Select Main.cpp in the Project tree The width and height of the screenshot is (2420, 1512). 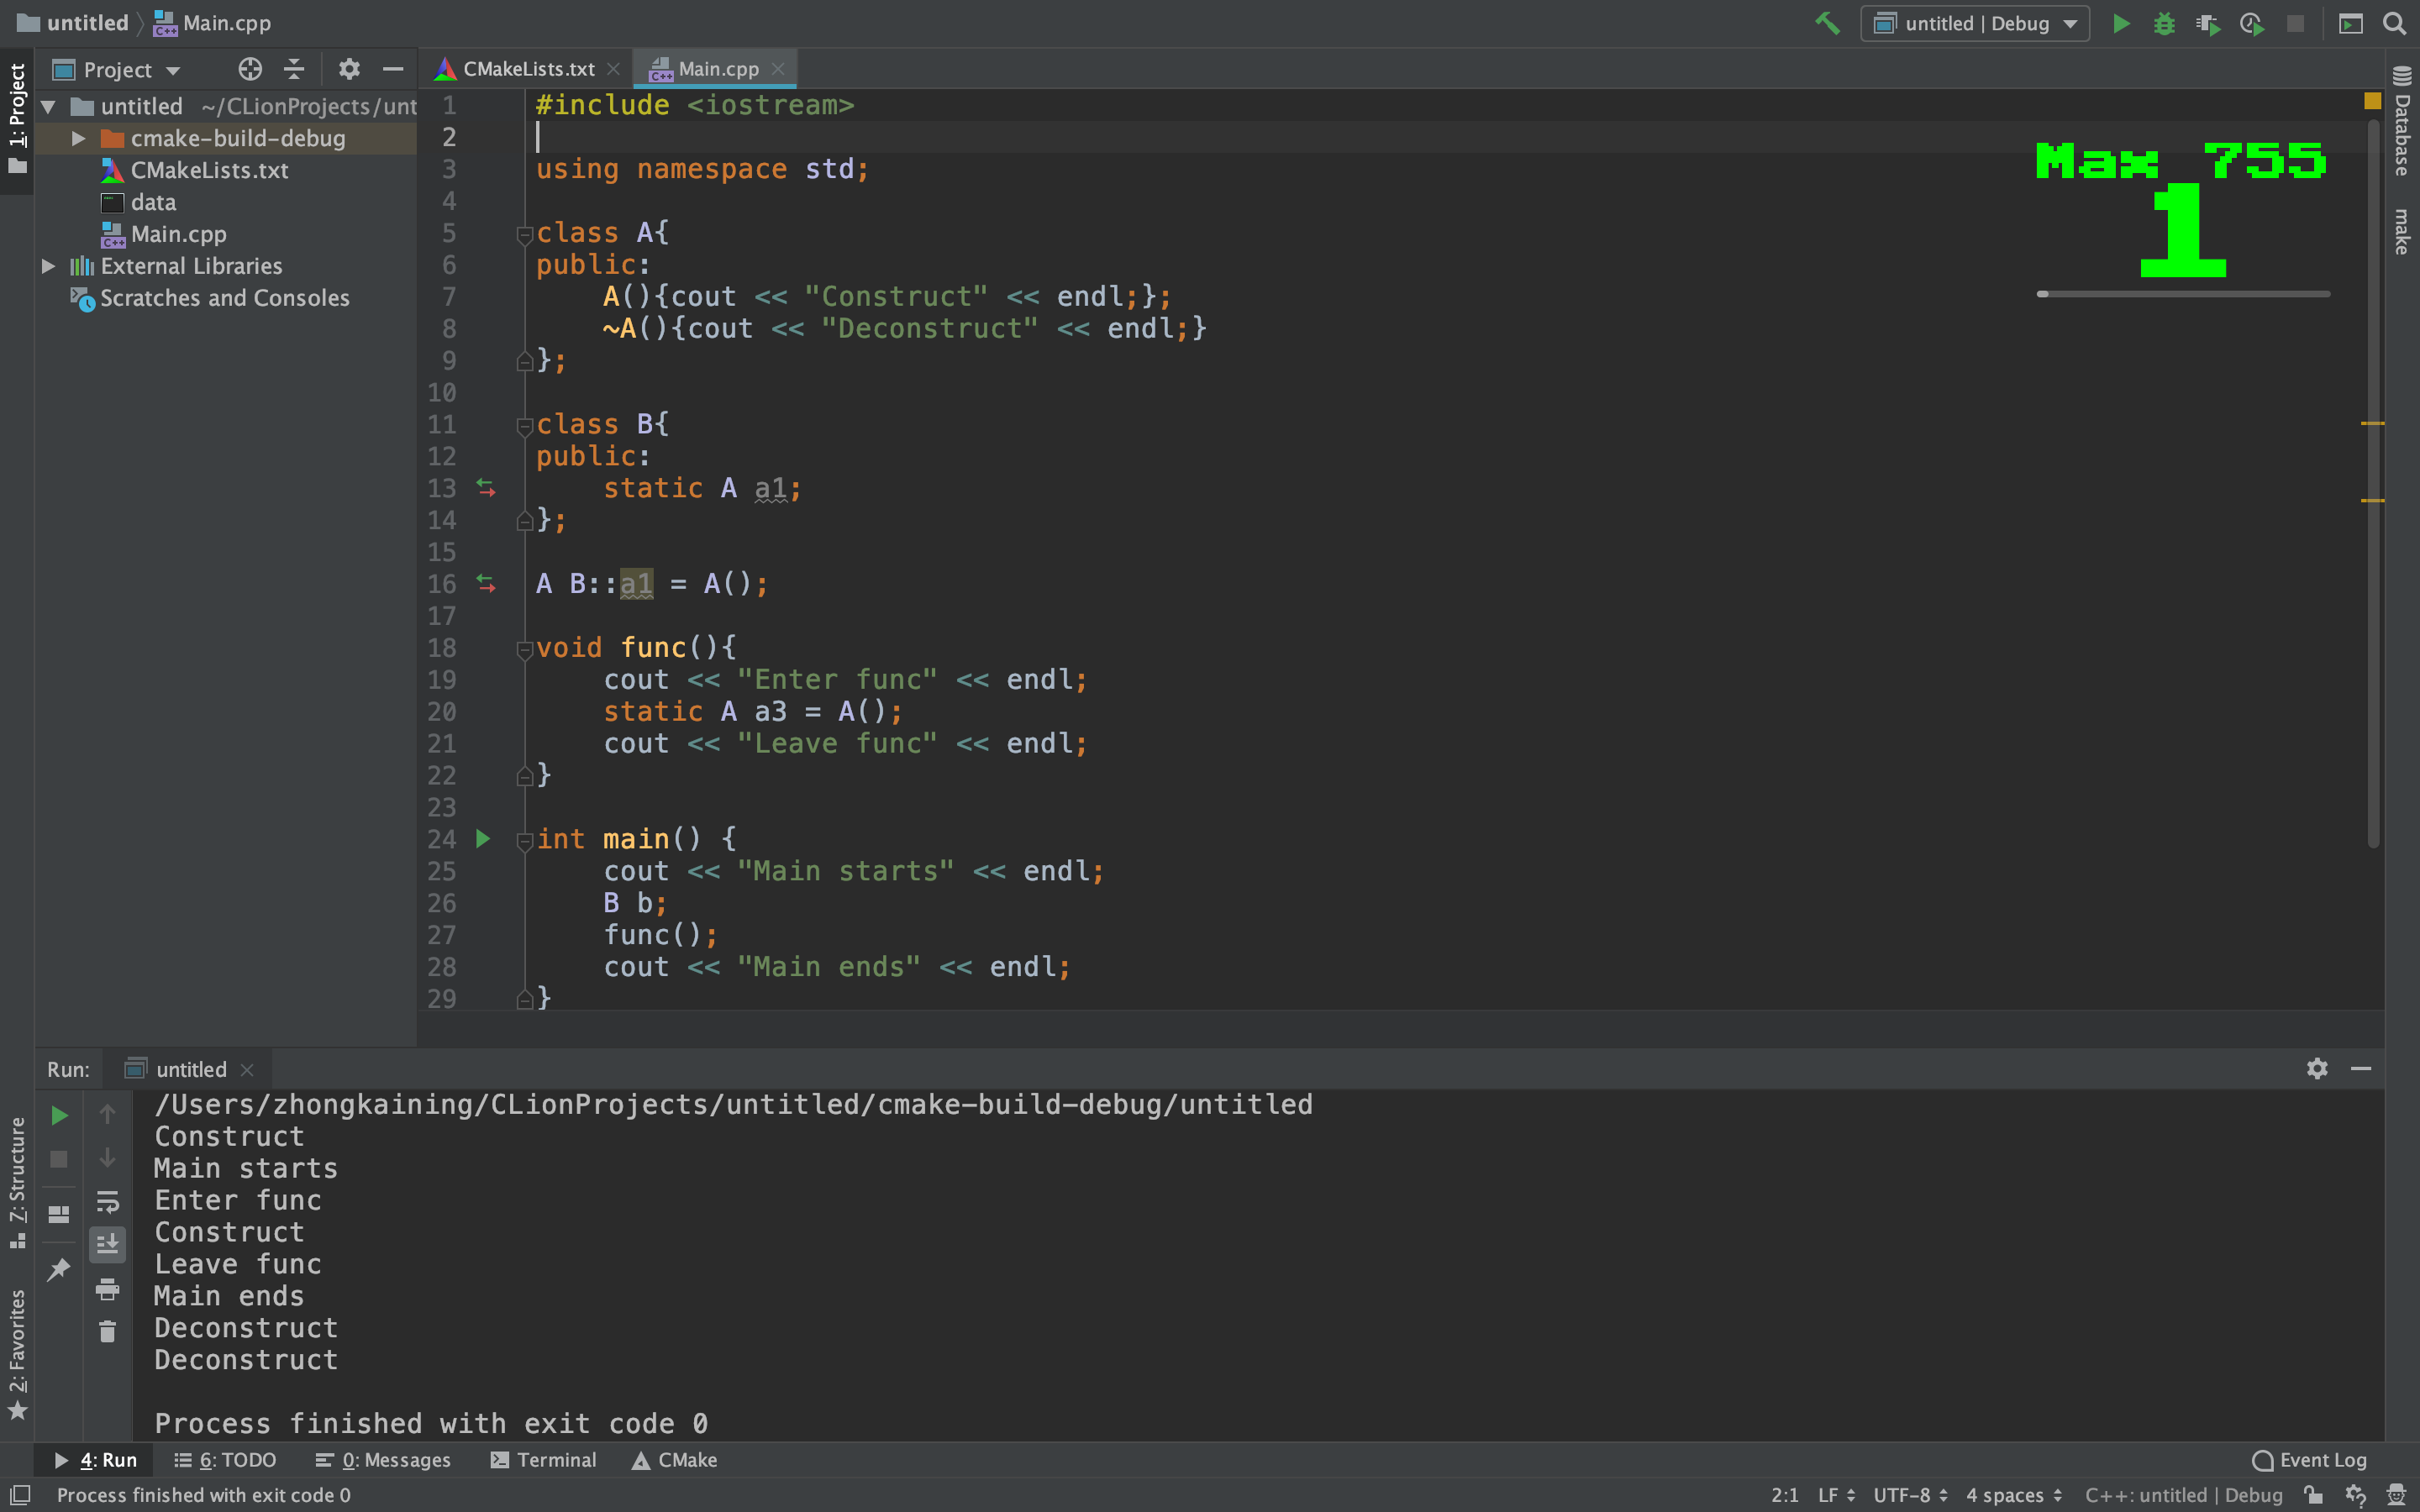(x=178, y=234)
